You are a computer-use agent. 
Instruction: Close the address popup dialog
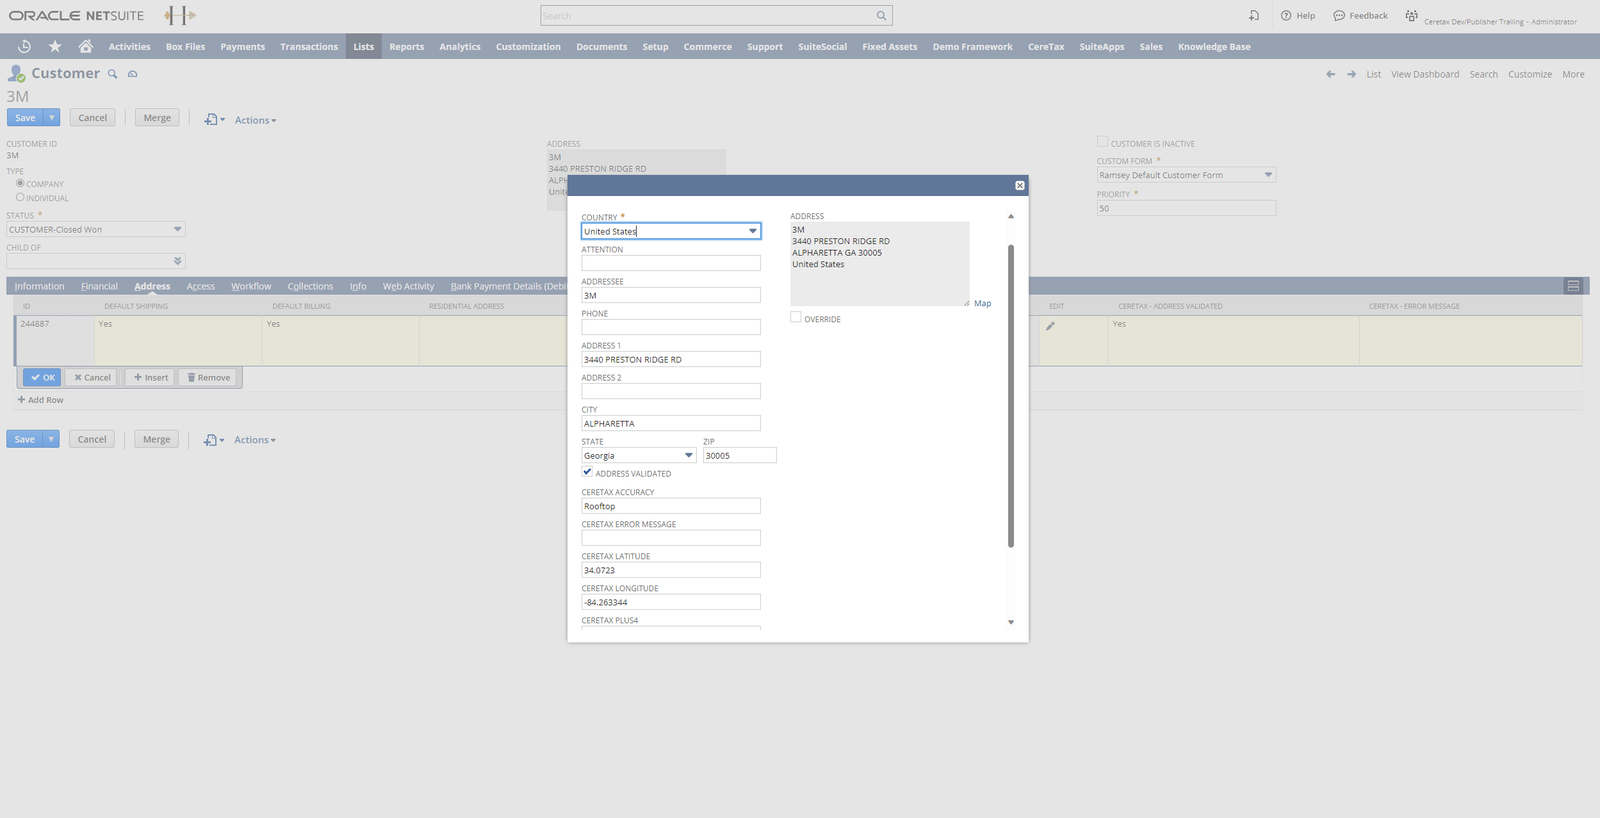pyautogui.click(x=1020, y=185)
